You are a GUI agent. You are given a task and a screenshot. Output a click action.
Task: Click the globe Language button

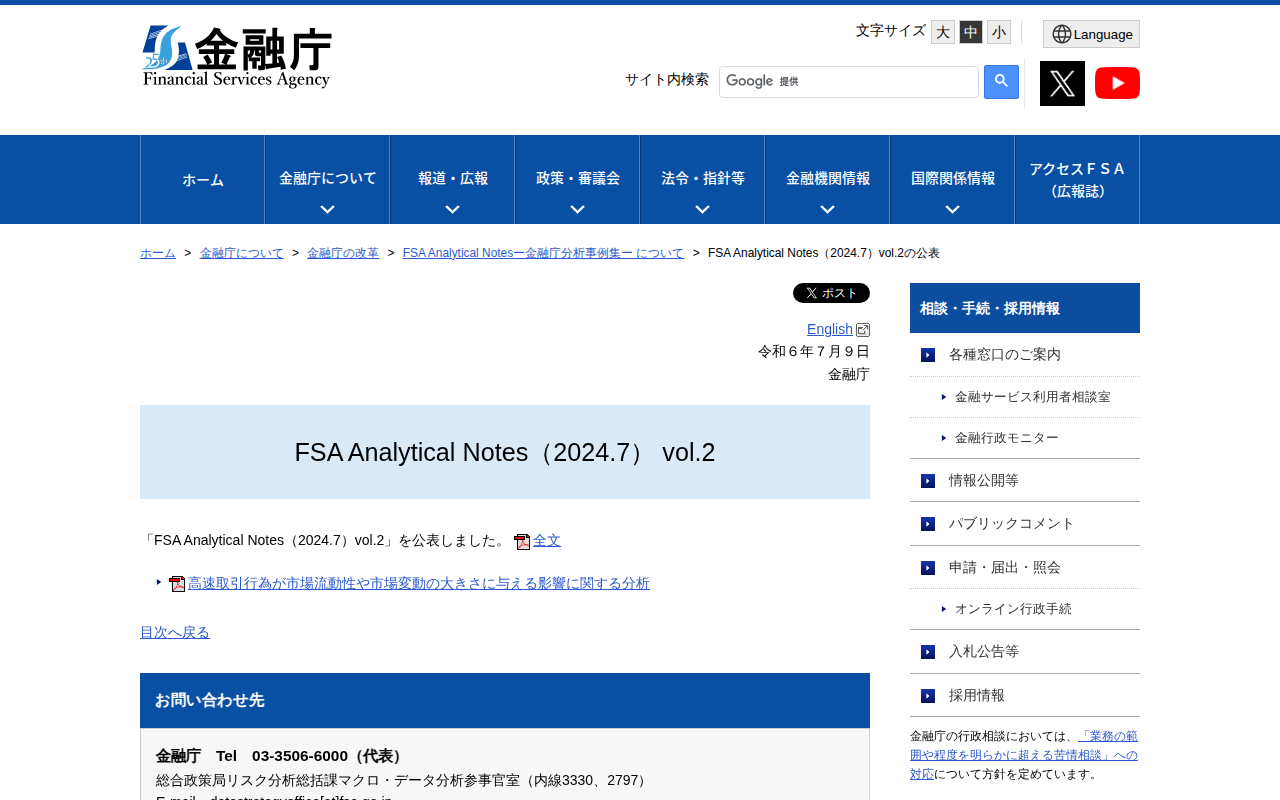coord(1091,34)
